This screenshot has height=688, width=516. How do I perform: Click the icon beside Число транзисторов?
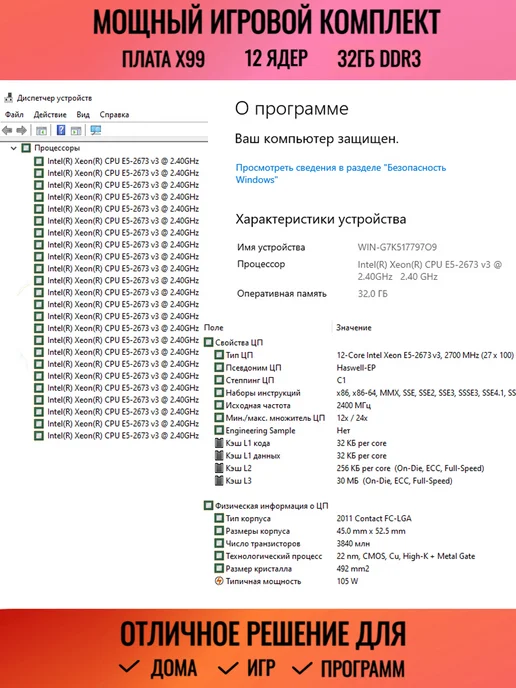(x=219, y=543)
